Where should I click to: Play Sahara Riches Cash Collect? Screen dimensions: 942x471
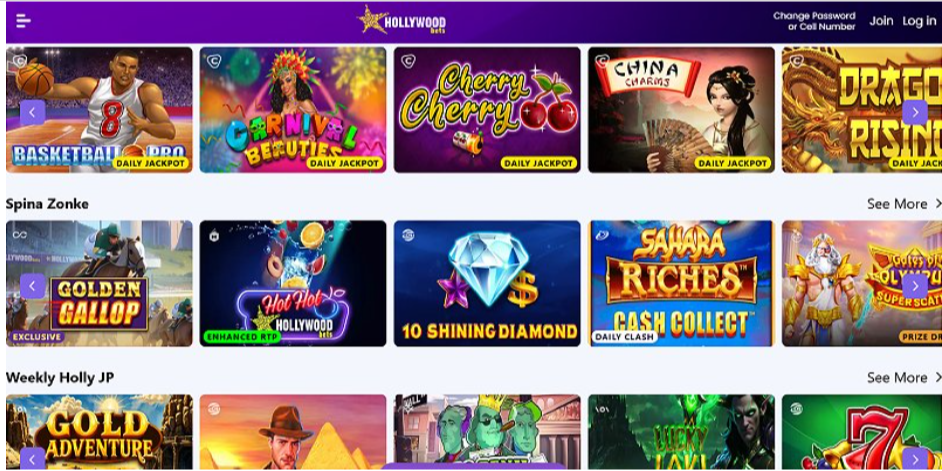pos(681,284)
